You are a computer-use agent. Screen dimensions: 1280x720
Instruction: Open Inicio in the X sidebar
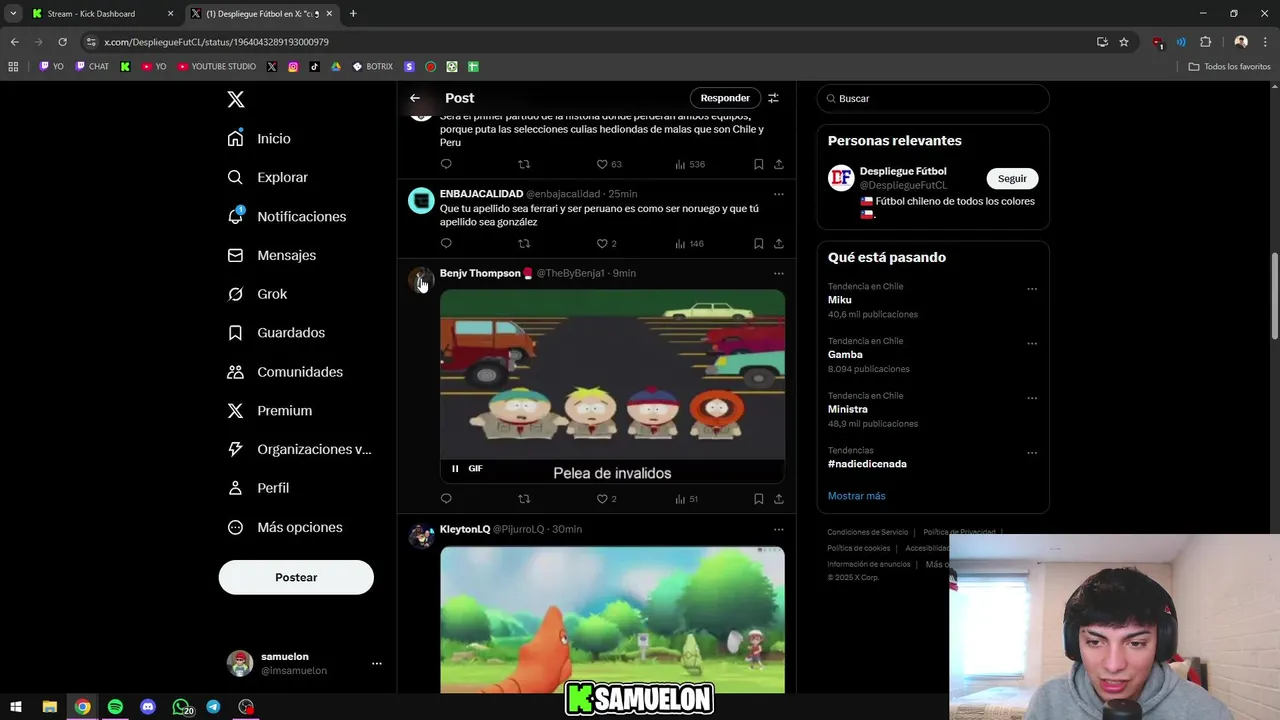260,138
